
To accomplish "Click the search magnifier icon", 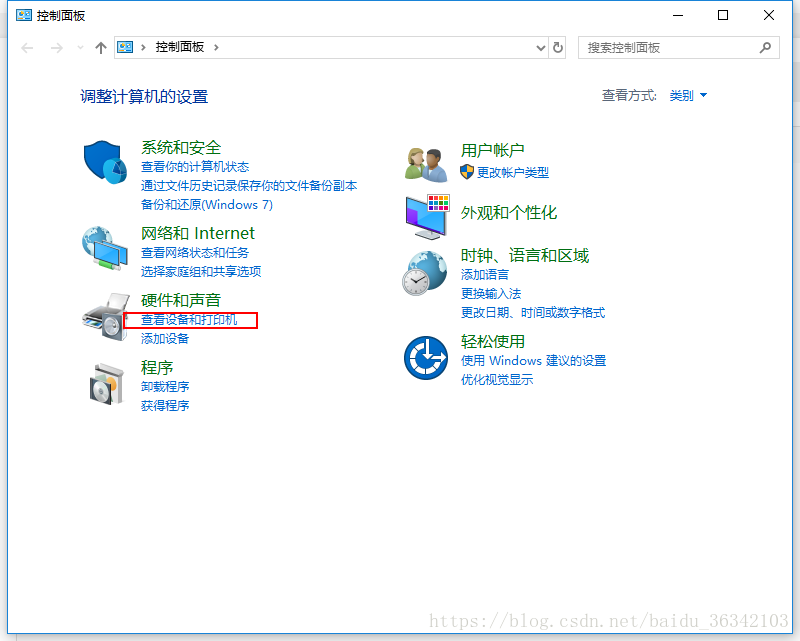I will 765,47.
